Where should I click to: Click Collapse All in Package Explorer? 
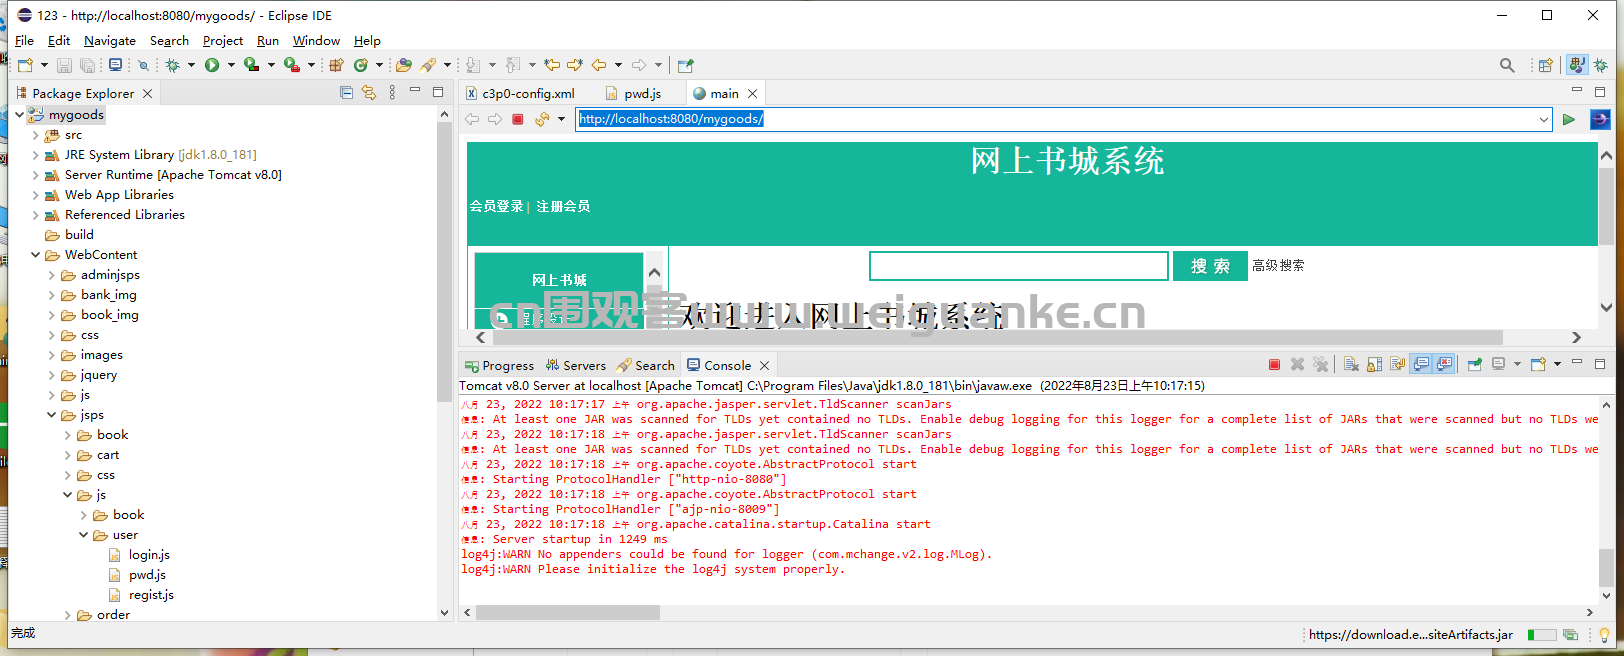(x=346, y=93)
